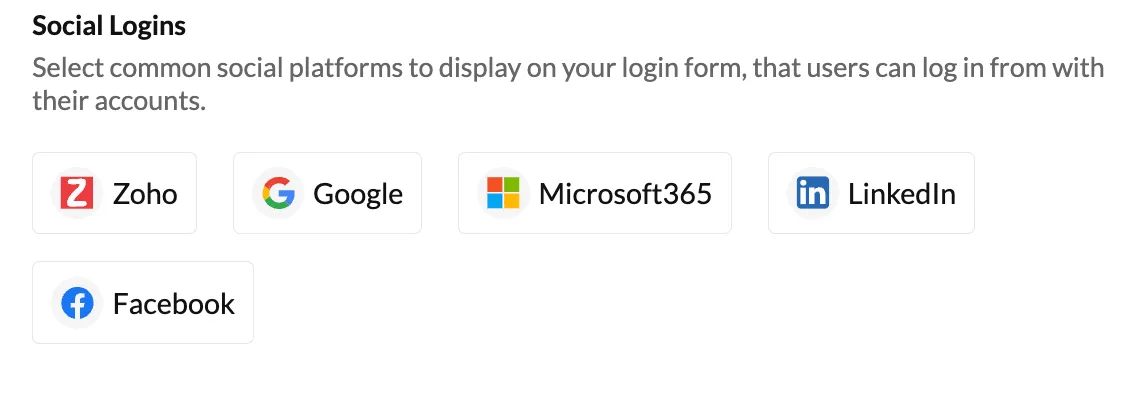Toggle Microsoft365 social login on

[595, 193]
